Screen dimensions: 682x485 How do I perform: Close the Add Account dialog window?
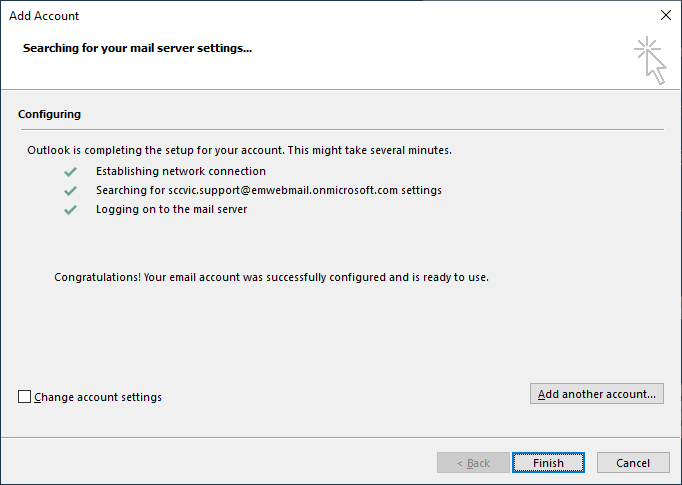pos(666,15)
